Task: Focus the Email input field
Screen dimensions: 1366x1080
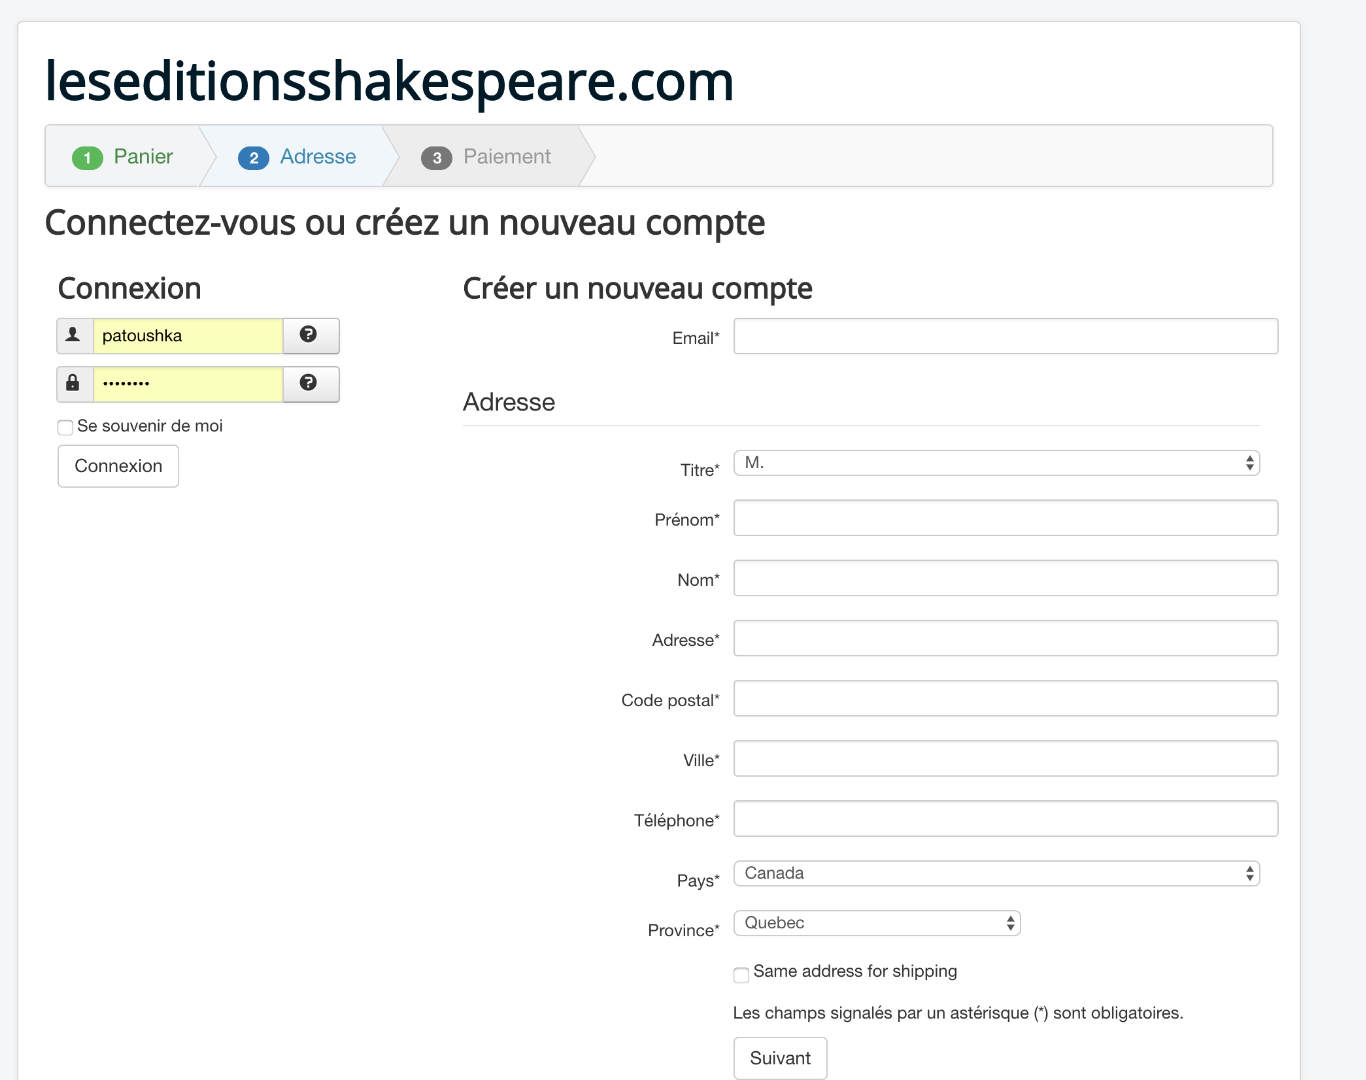Action: pos(1005,336)
